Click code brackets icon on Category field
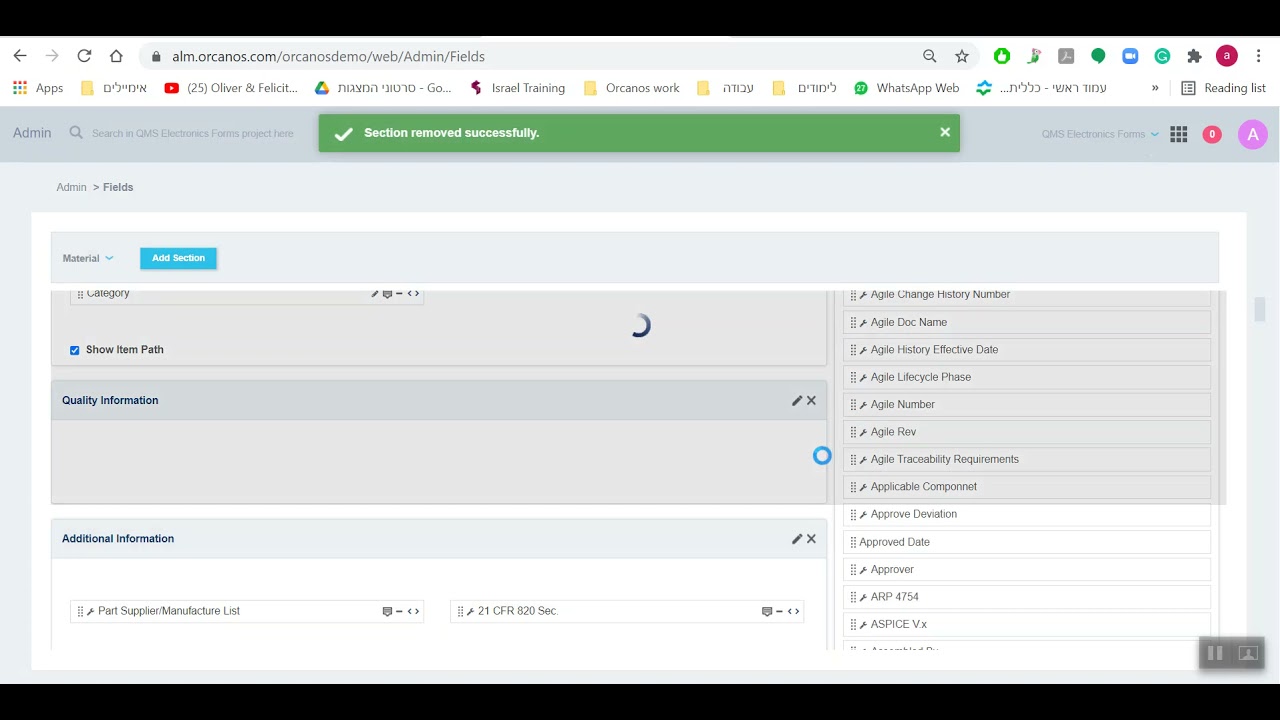The height and width of the screenshot is (720, 1280). pos(413,293)
